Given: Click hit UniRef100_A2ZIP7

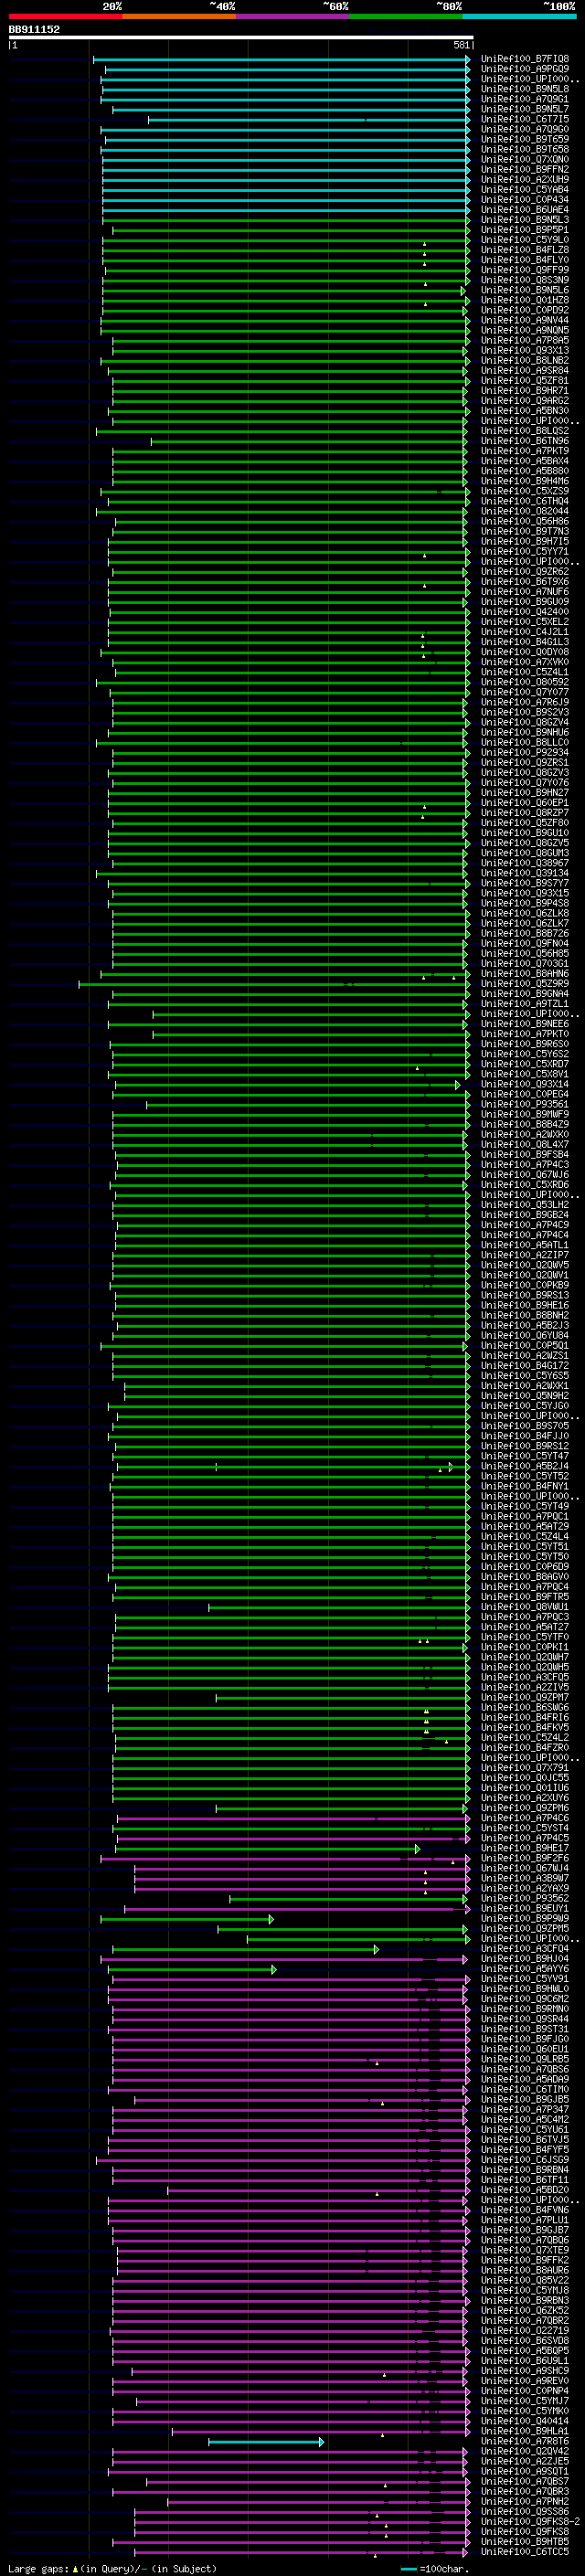Looking at the screenshot, I should coord(525,1255).
